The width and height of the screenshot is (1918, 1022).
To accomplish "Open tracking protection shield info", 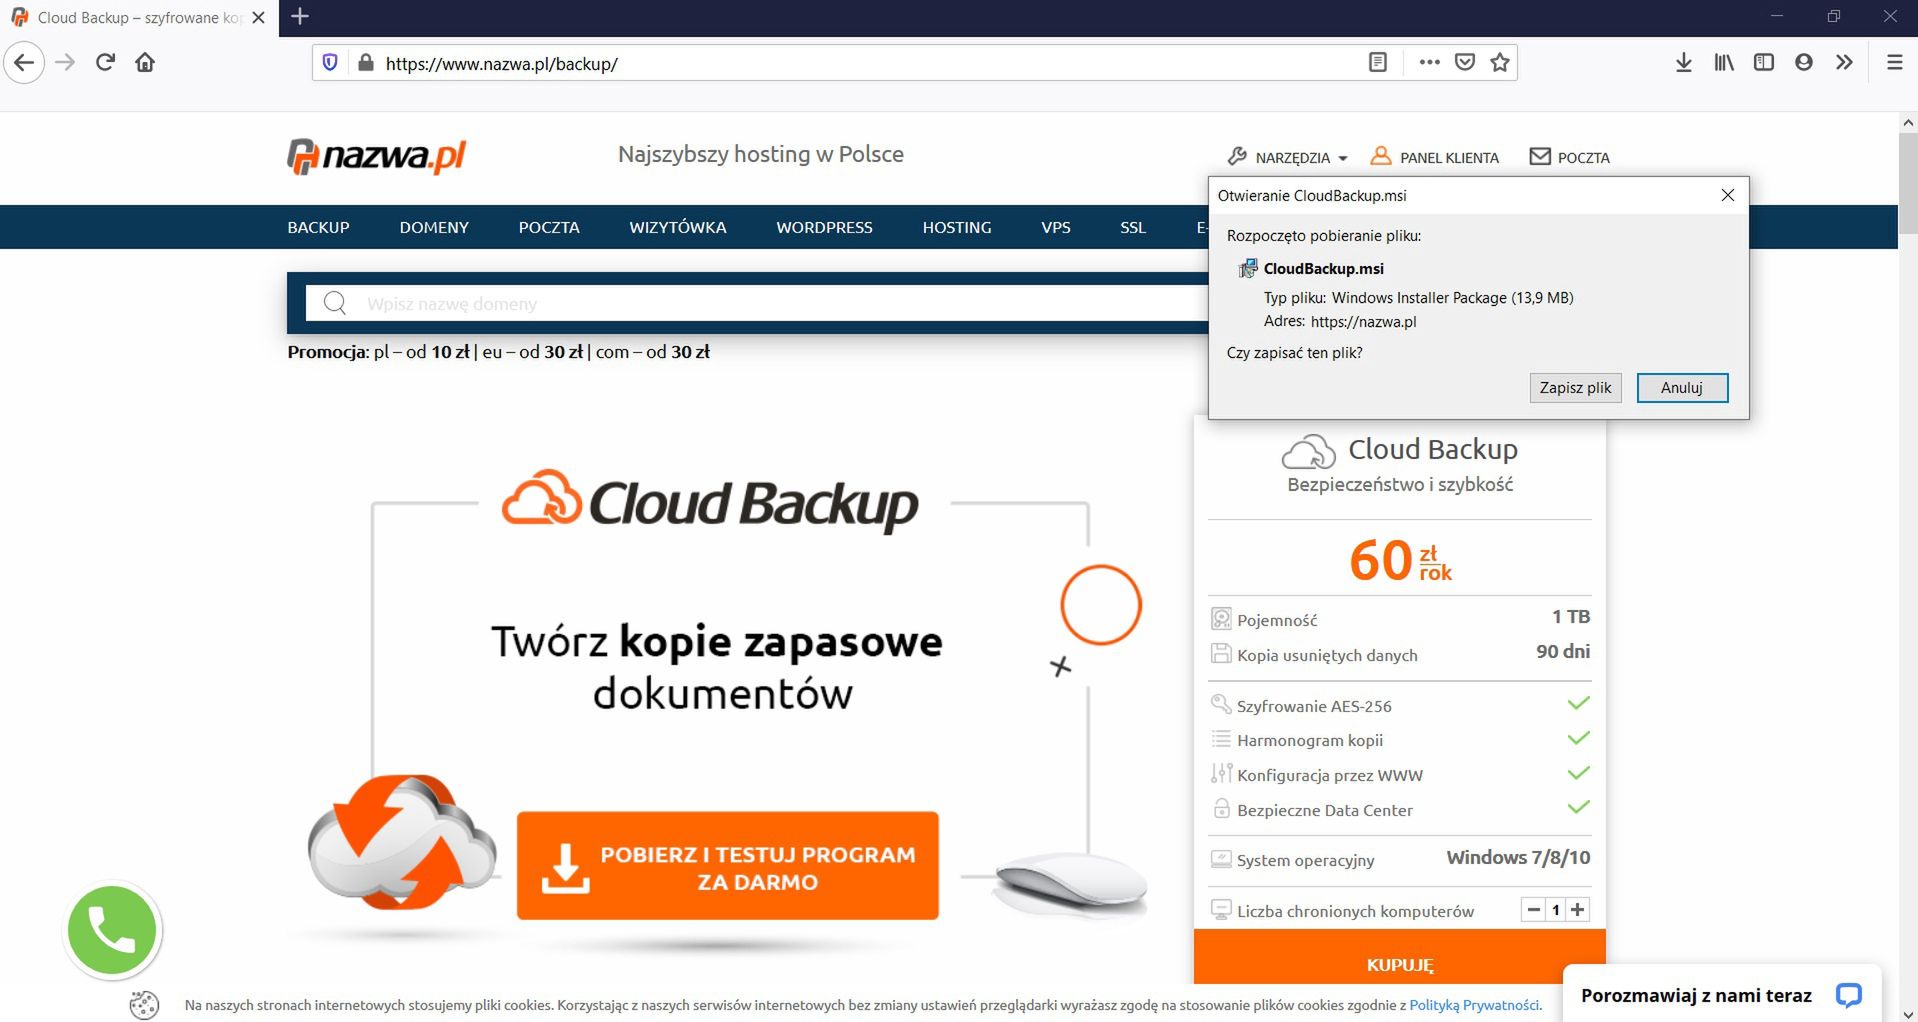I will (x=330, y=63).
